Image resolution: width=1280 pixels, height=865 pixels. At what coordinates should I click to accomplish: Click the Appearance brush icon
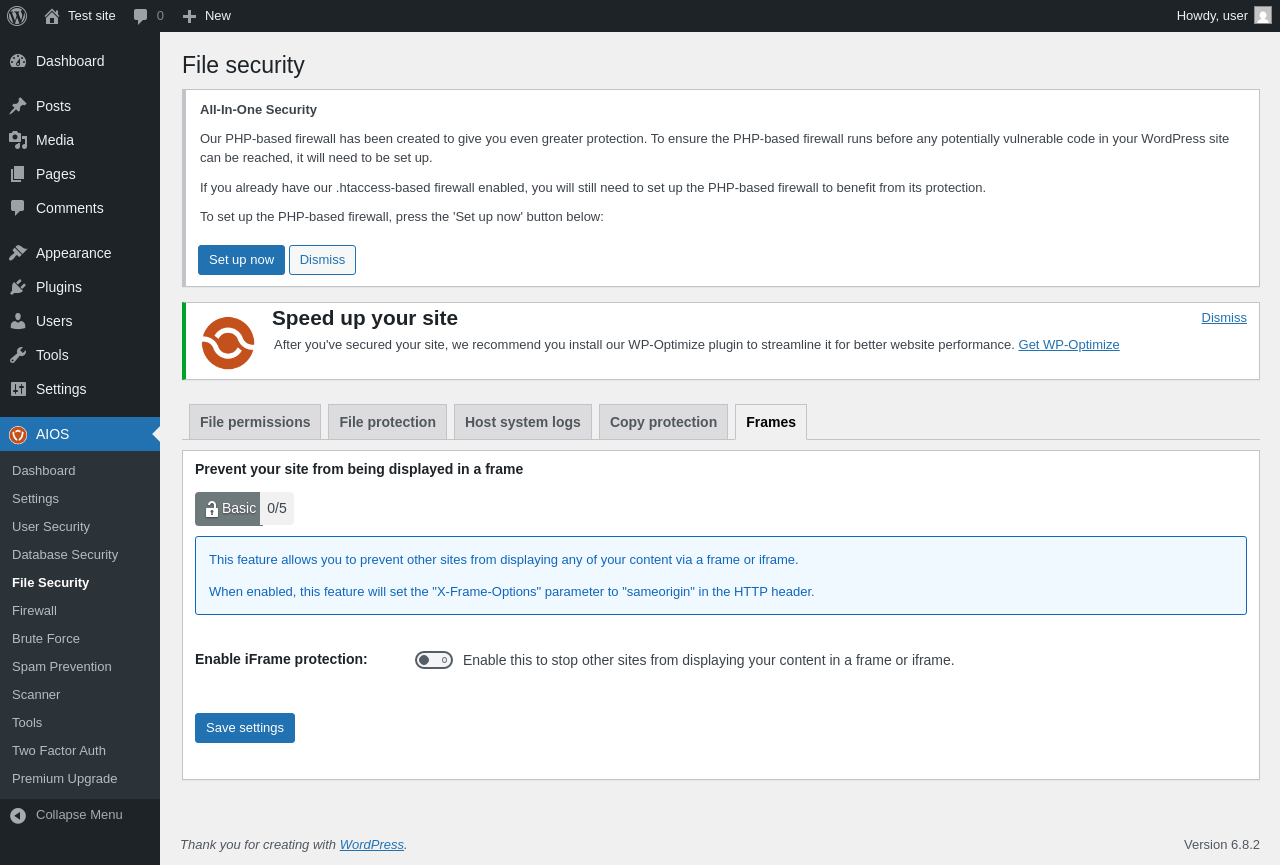(x=18, y=253)
